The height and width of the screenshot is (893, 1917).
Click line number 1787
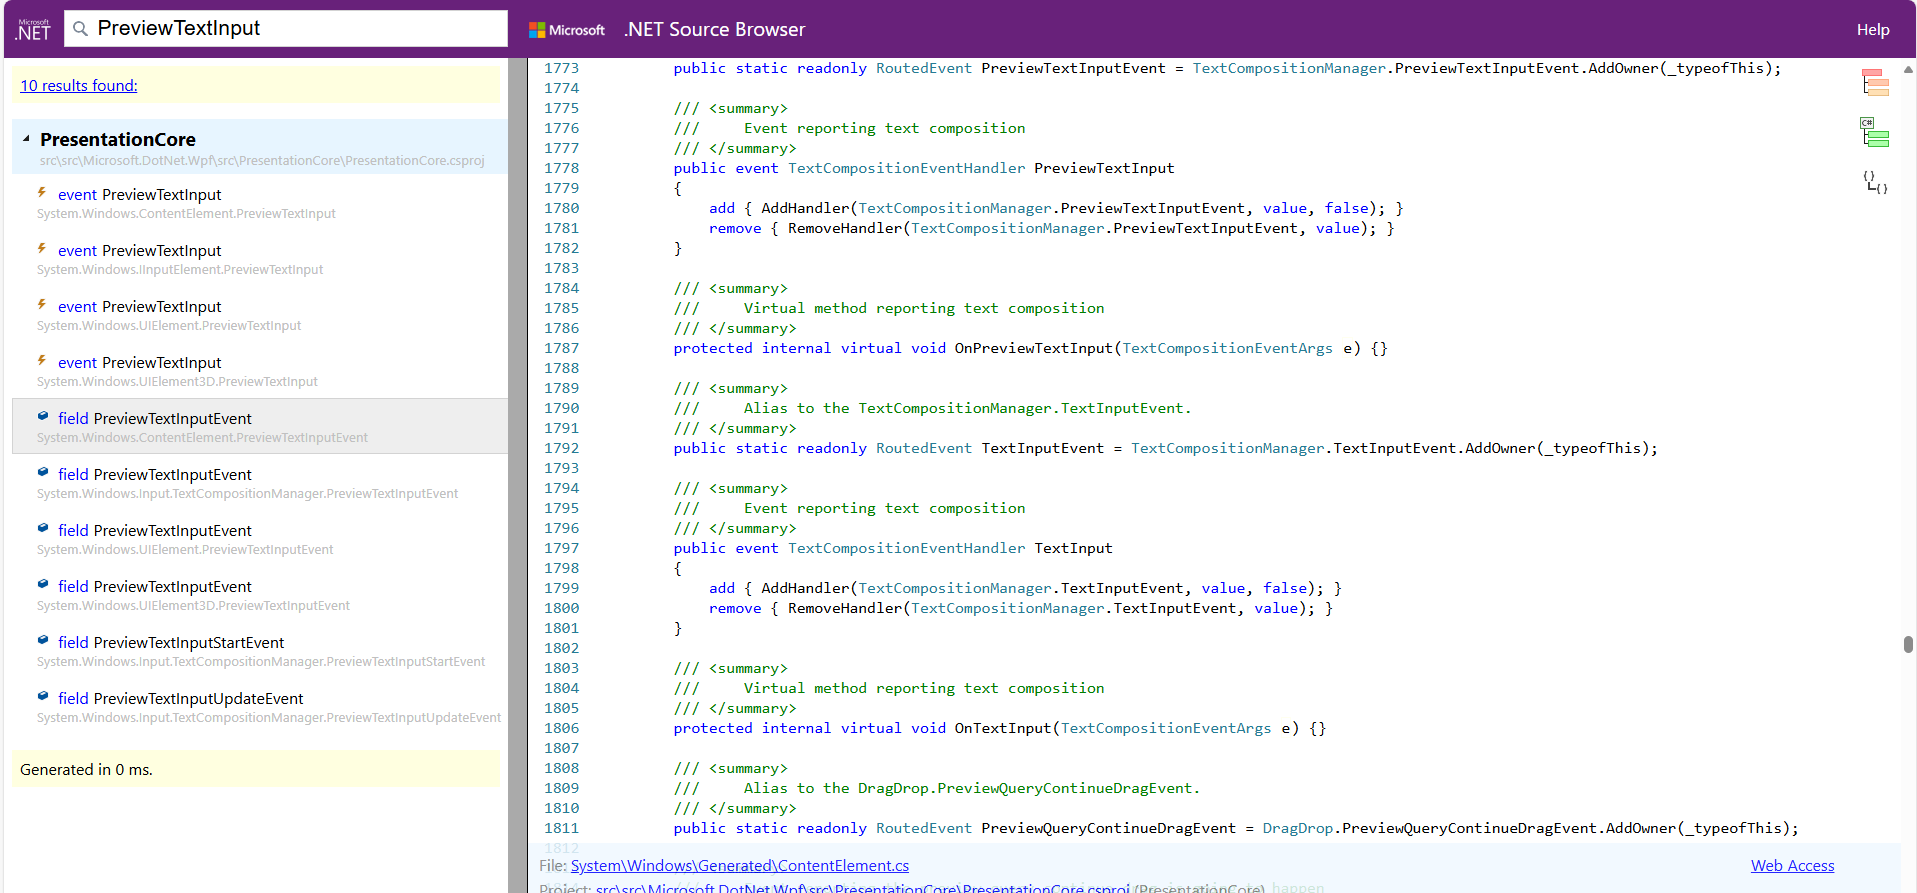point(561,348)
